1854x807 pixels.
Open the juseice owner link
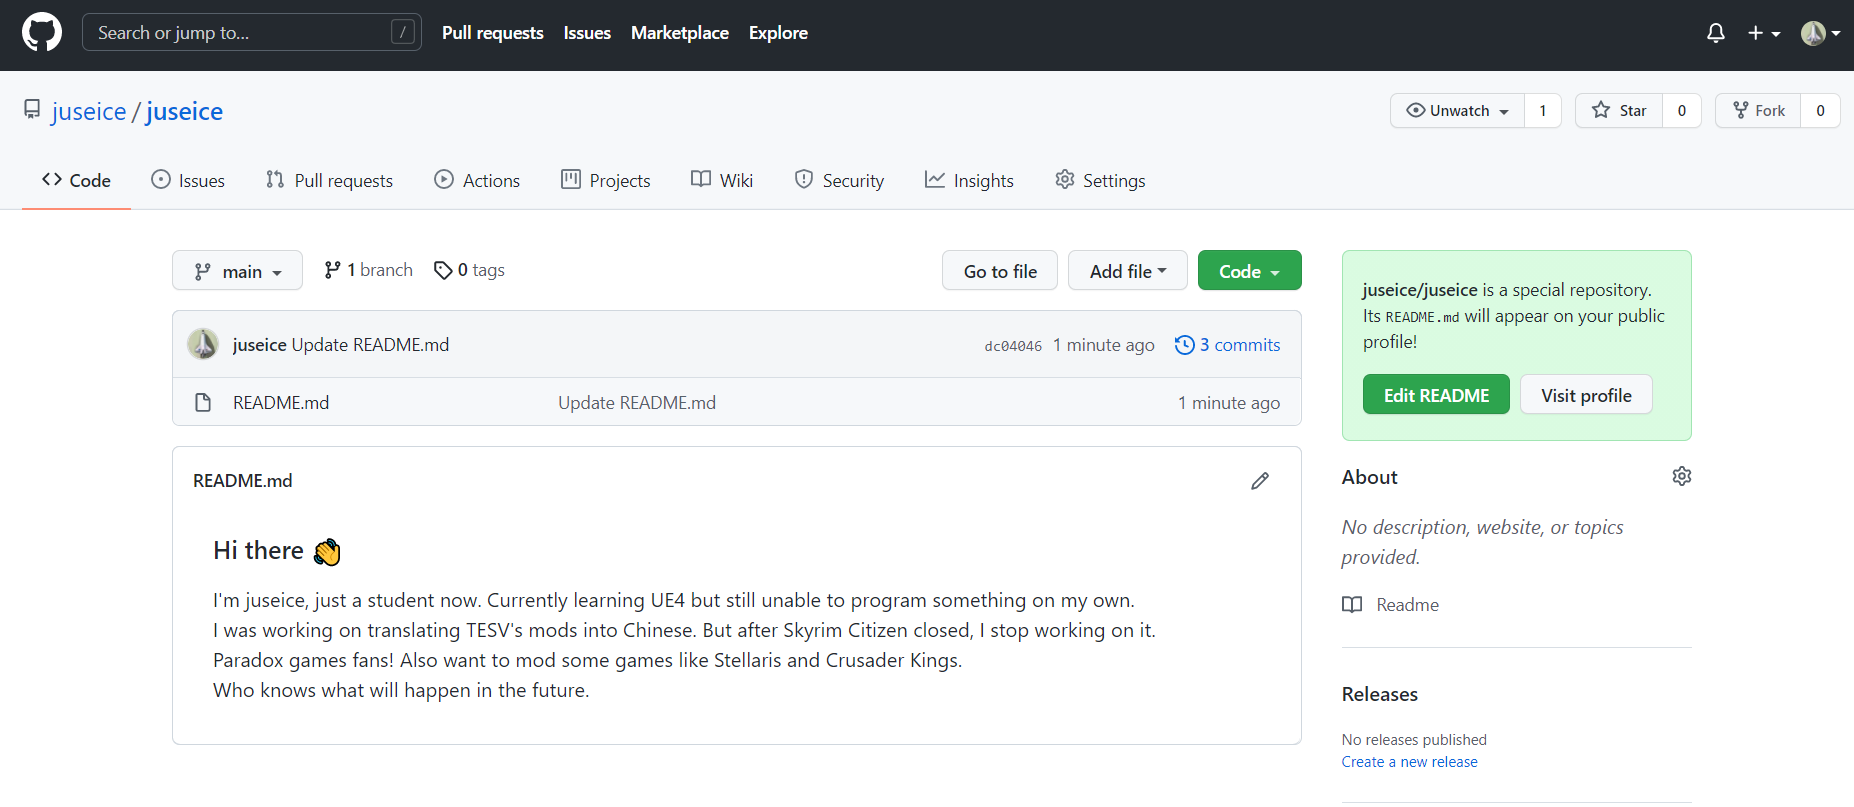coord(89,111)
